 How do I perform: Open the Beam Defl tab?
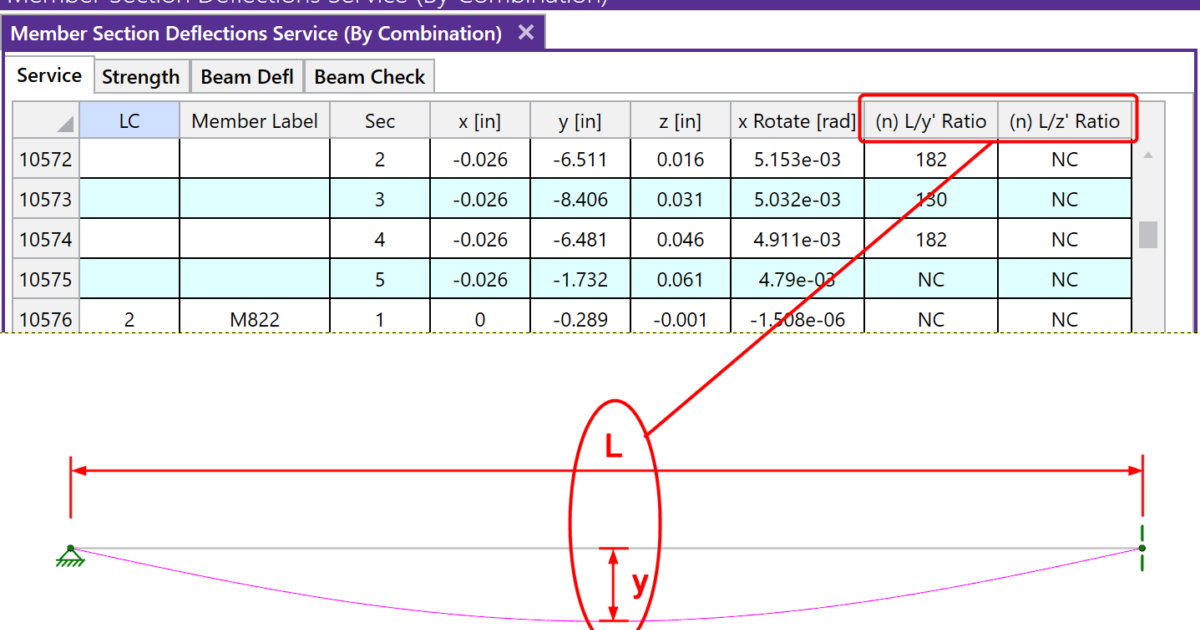click(247, 75)
